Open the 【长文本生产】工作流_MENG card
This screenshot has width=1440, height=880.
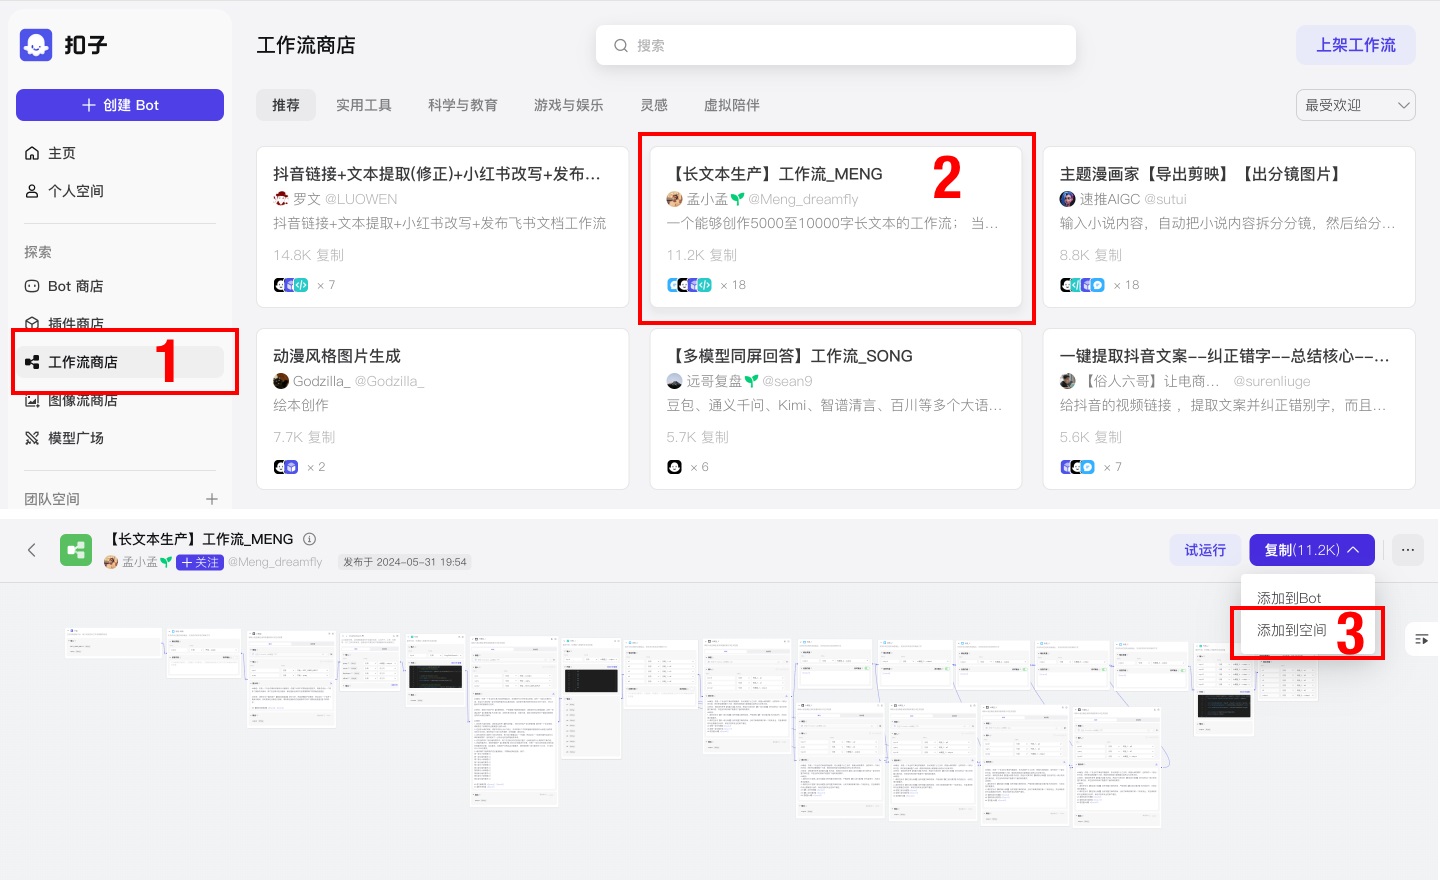(836, 227)
